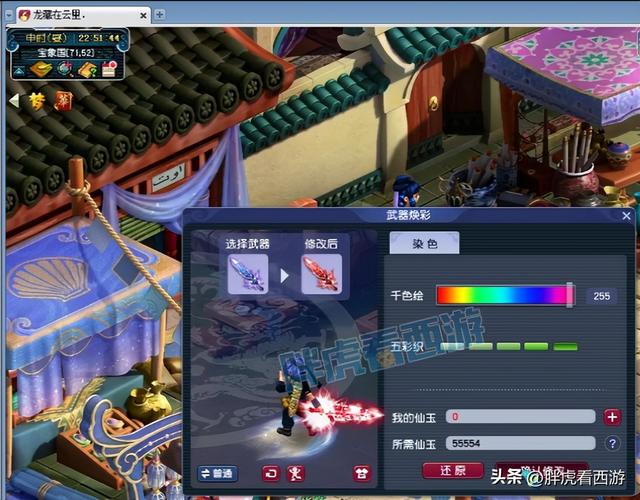Open the tab list dropdown arrow at far left
The image size is (640, 500).
[x=9, y=16]
